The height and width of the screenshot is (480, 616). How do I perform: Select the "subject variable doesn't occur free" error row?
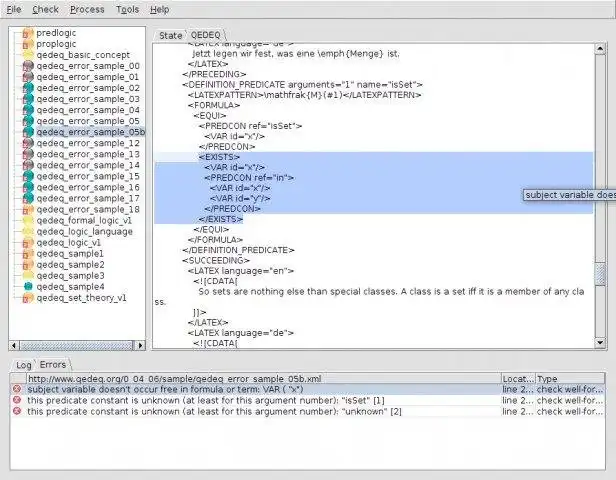click(x=308, y=389)
